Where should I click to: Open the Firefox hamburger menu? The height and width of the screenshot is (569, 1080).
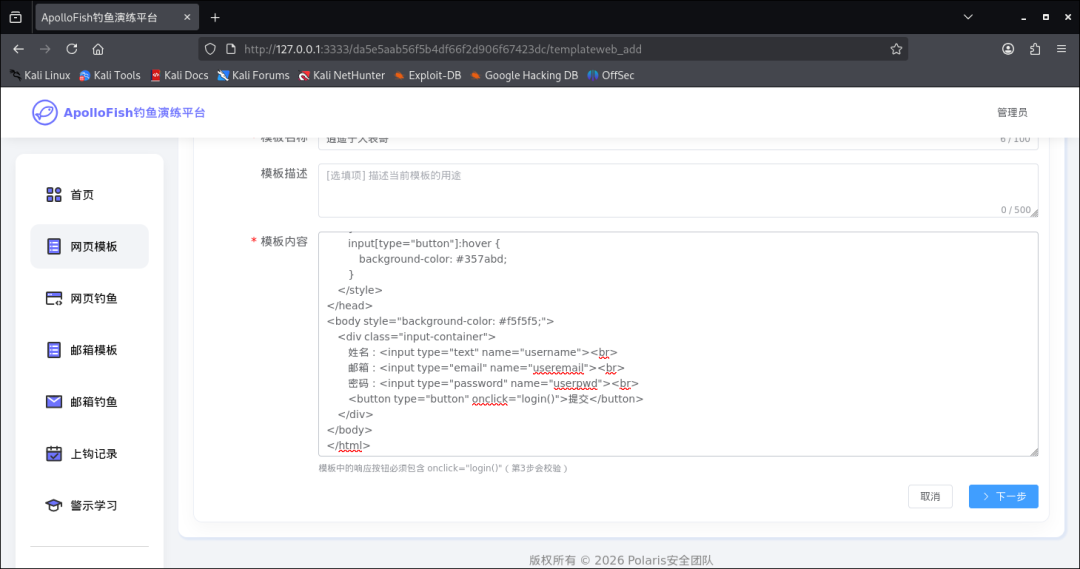[x=1061, y=49]
